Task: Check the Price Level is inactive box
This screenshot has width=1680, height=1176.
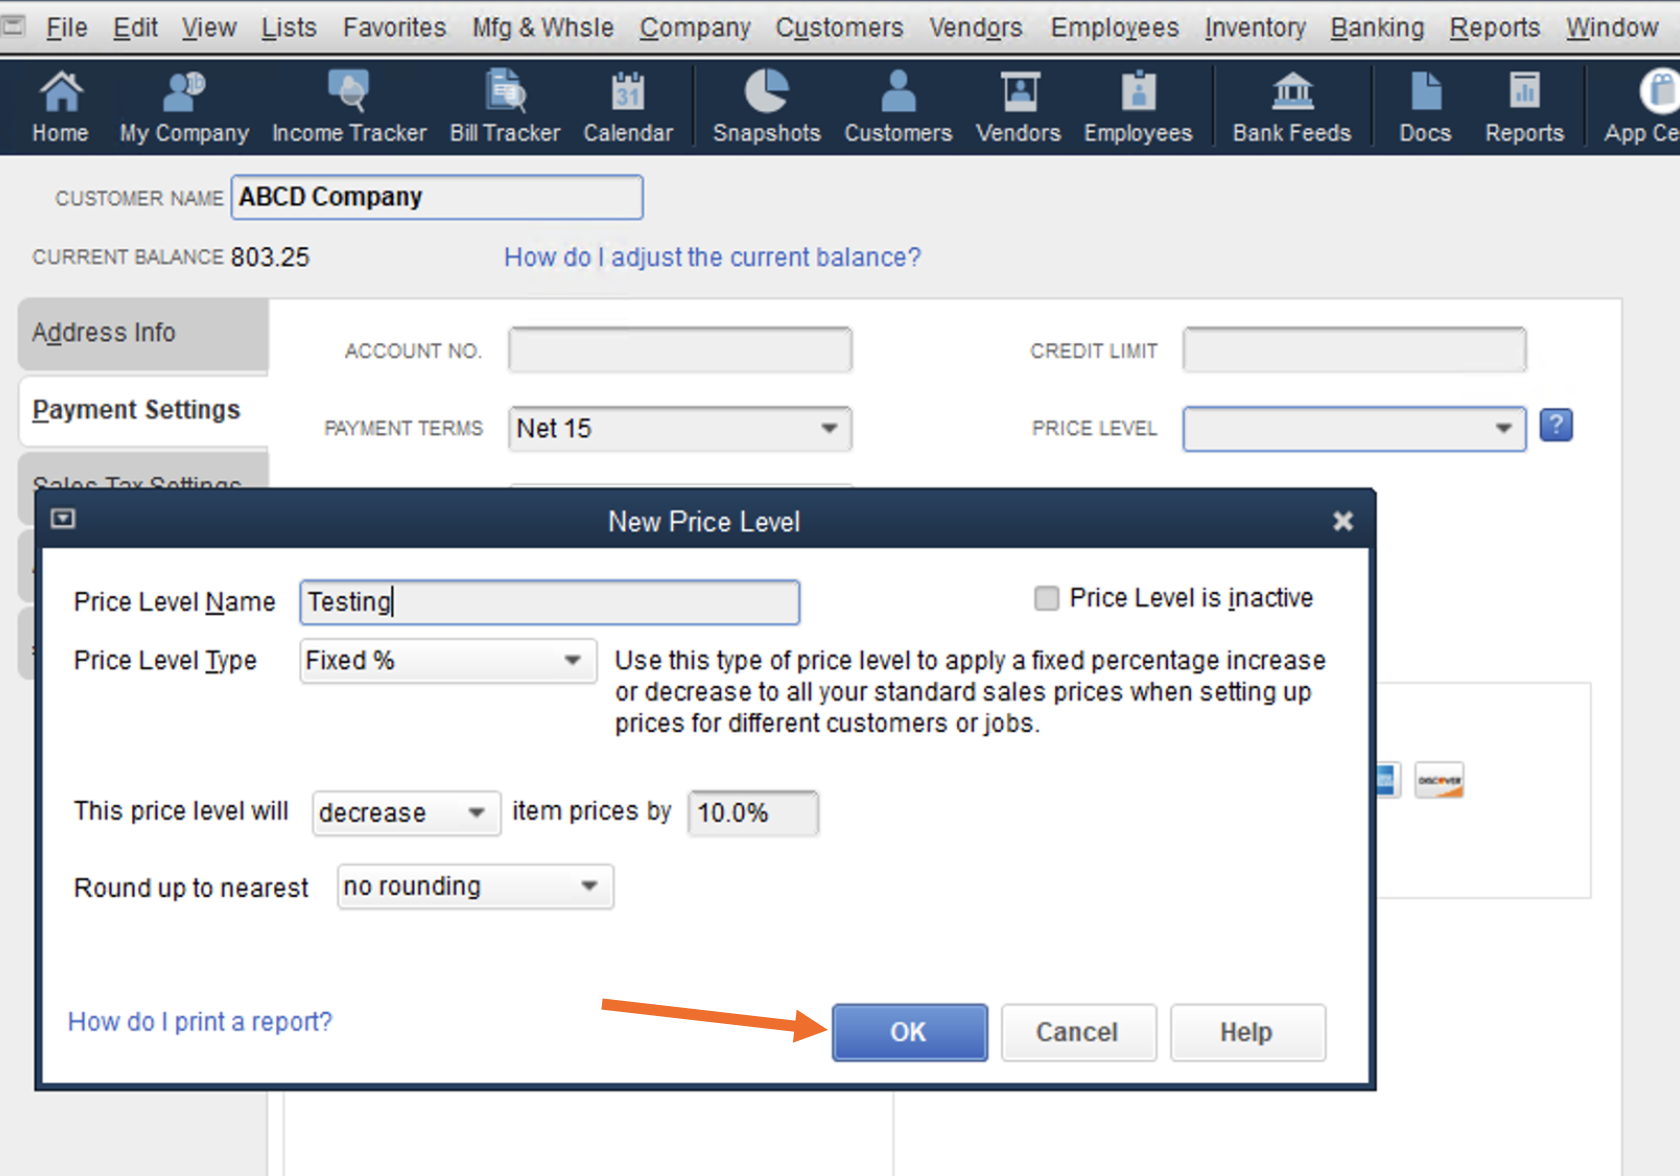Action: (1046, 598)
